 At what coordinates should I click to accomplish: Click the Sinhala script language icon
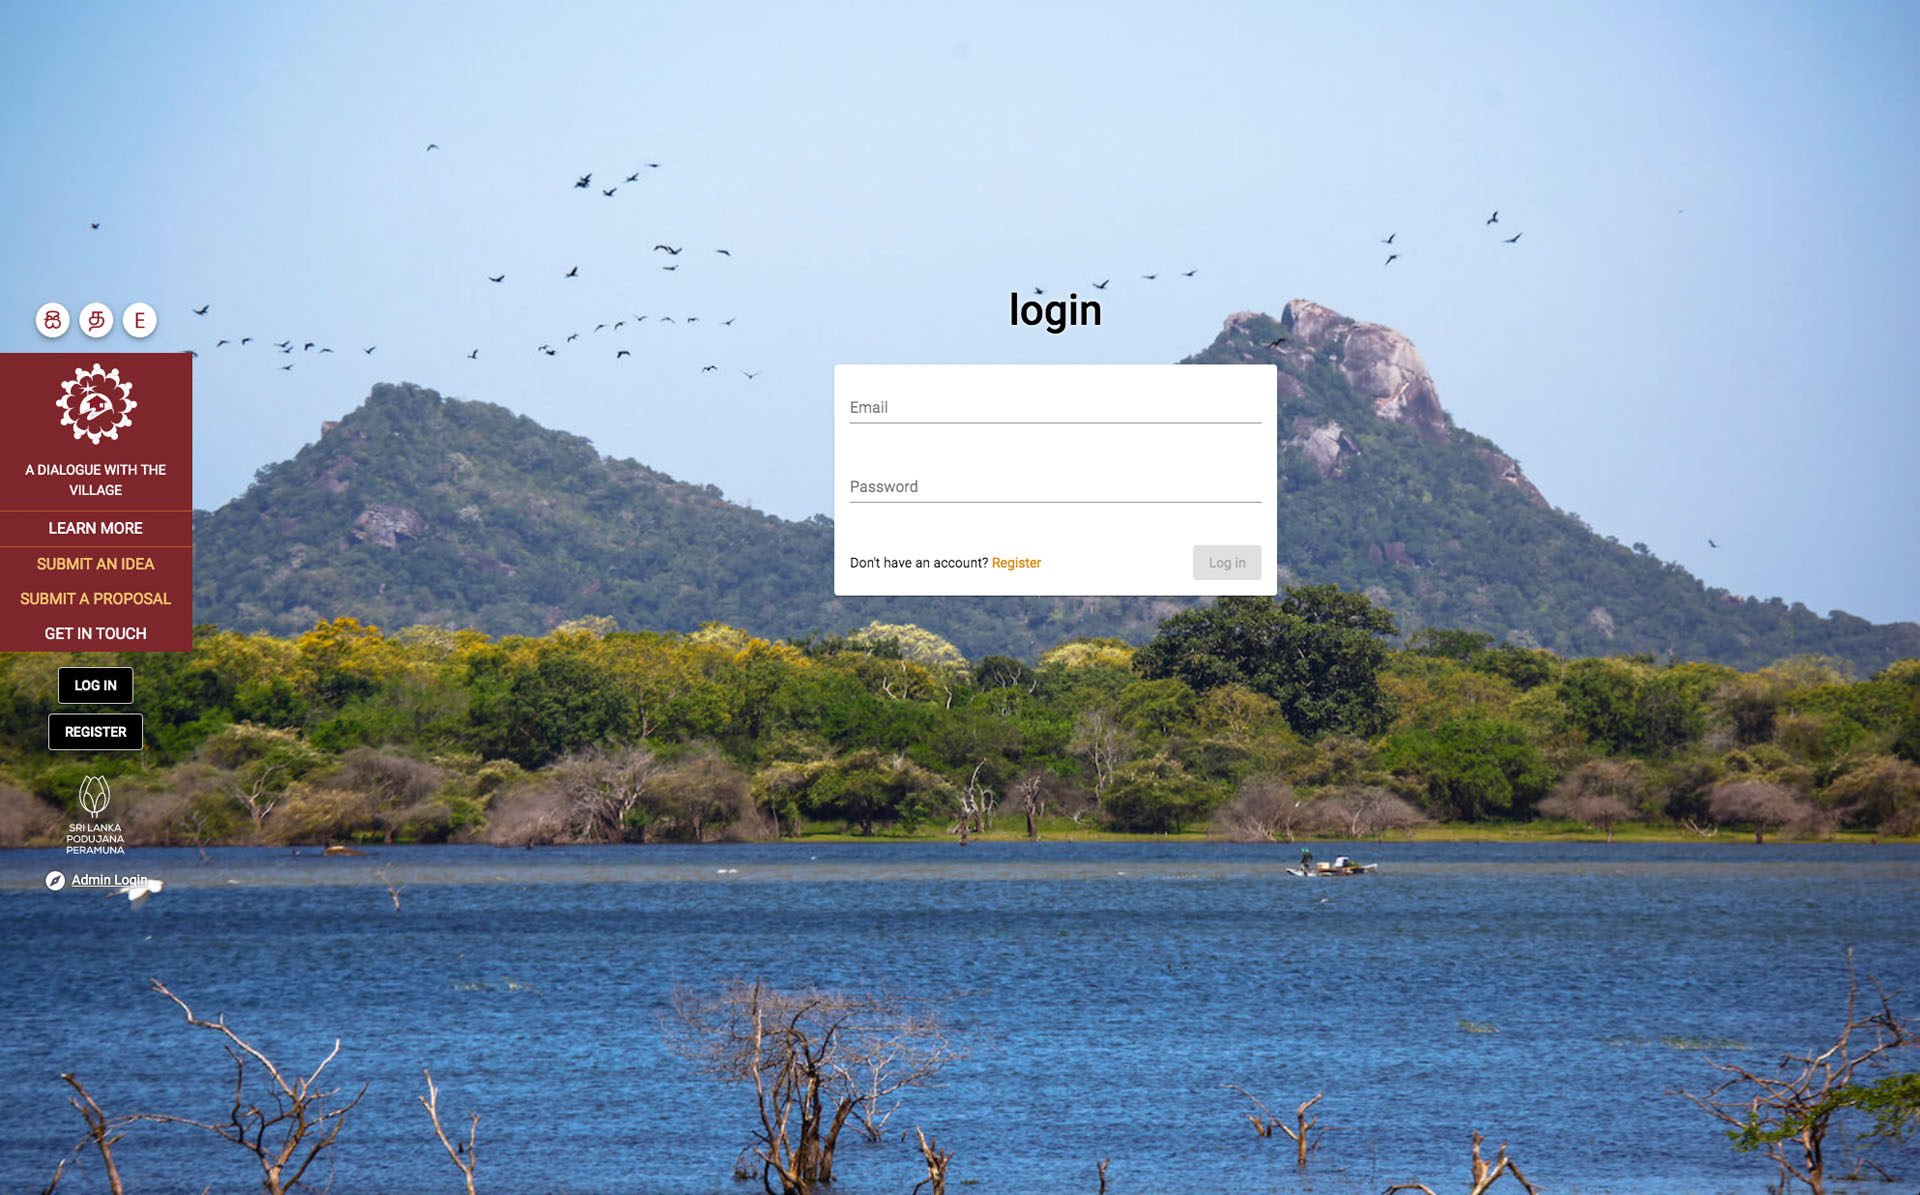[52, 319]
